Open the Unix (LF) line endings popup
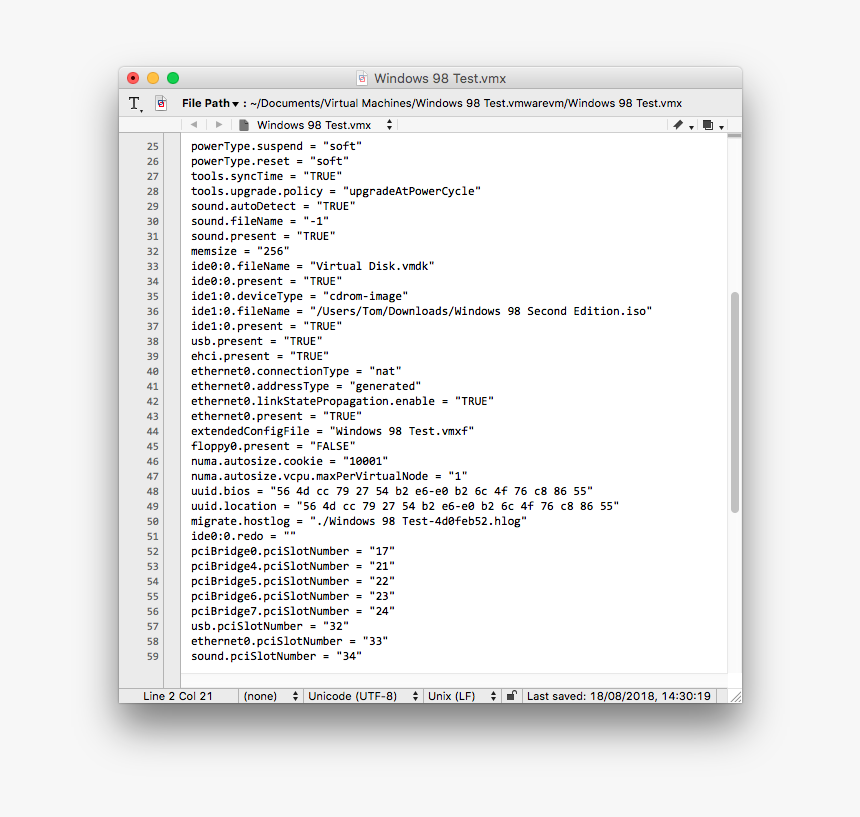860x817 pixels. (462, 696)
